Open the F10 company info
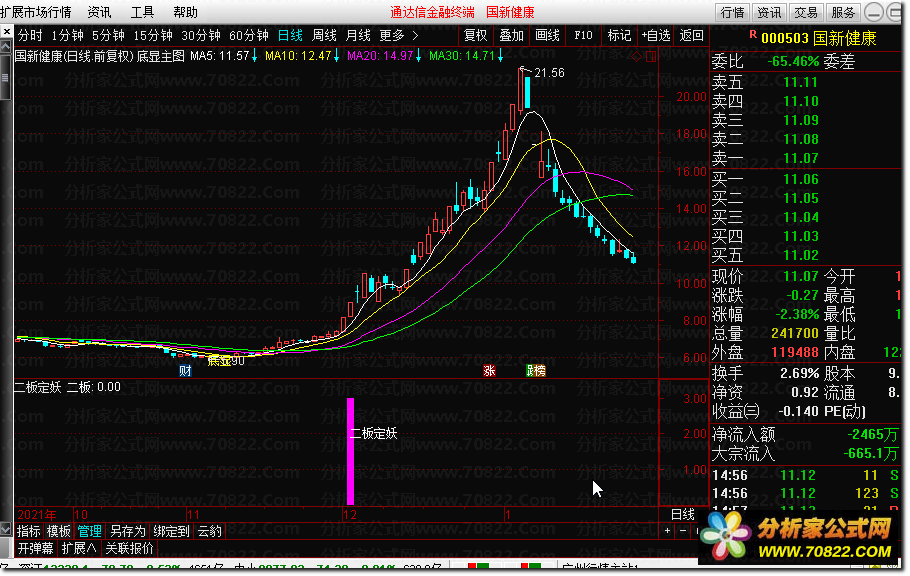Viewport: 910px width, 576px height. click(583, 36)
